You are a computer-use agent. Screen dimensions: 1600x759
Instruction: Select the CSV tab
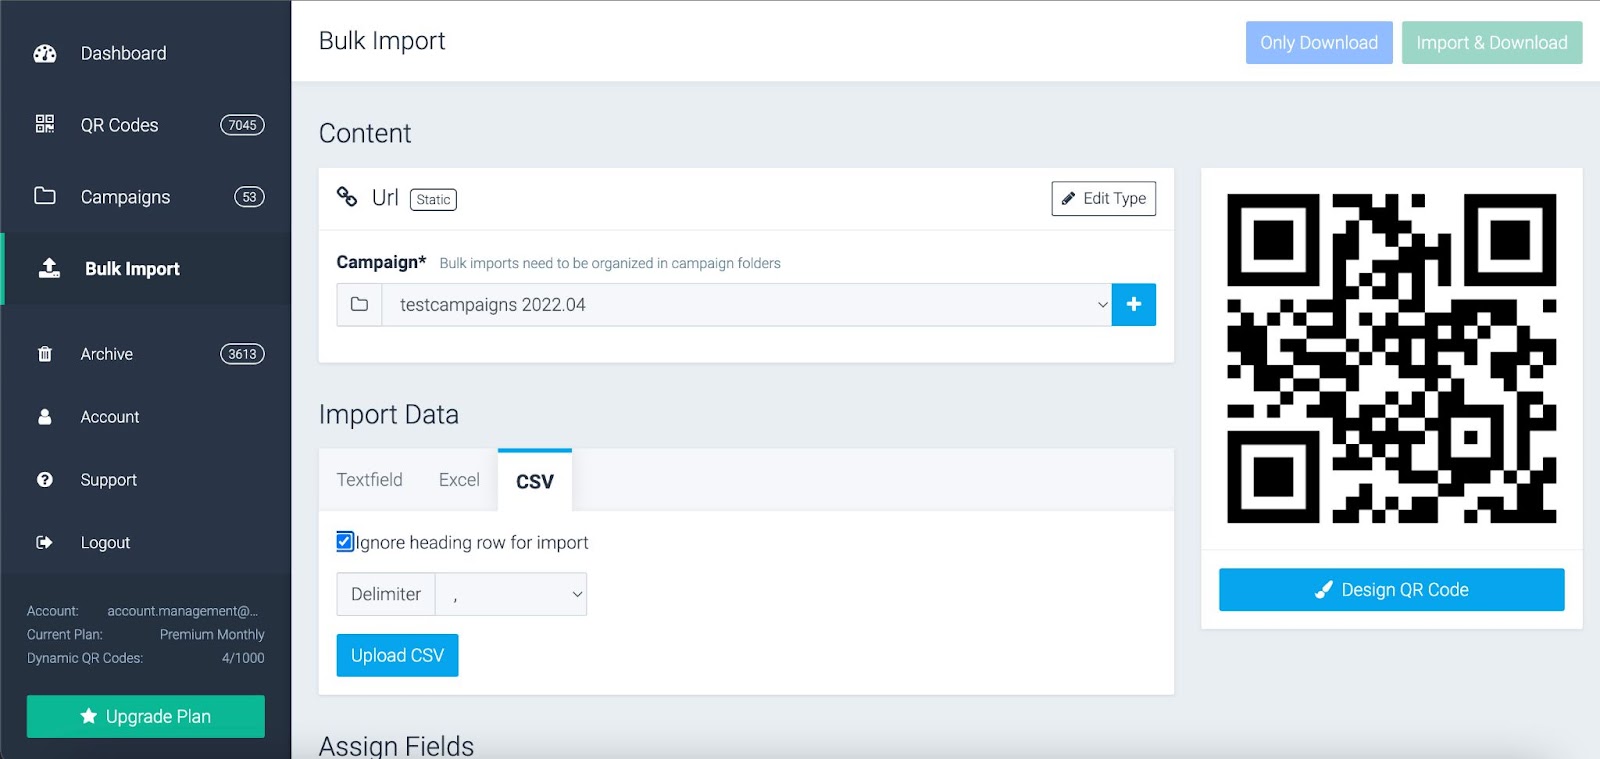[x=535, y=481]
